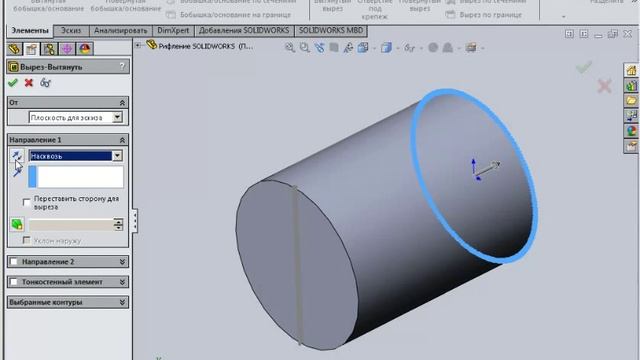Image resolution: width=640 pixels, height=360 pixels.
Task: Toggle detailed preview glasses icon
Action: pyautogui.click(x=45, y=83)
